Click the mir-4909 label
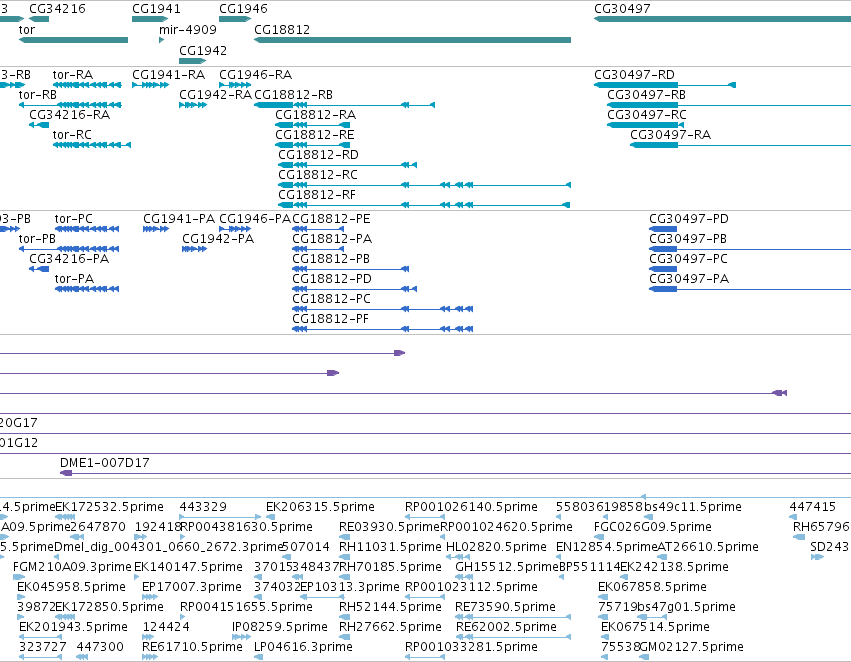851x662 pixels. click(188, 30)
